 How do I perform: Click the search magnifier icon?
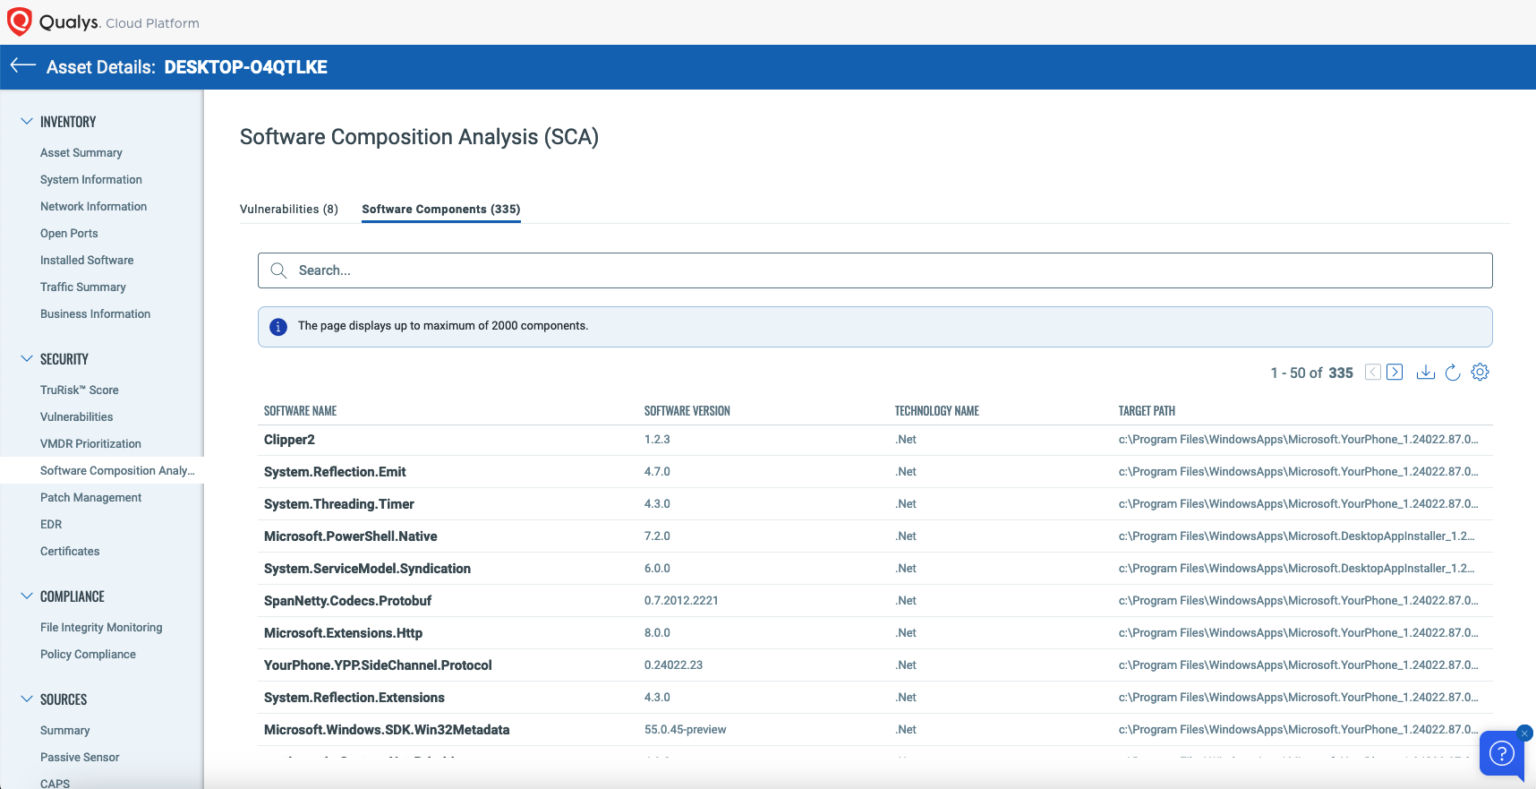point(278,270)
